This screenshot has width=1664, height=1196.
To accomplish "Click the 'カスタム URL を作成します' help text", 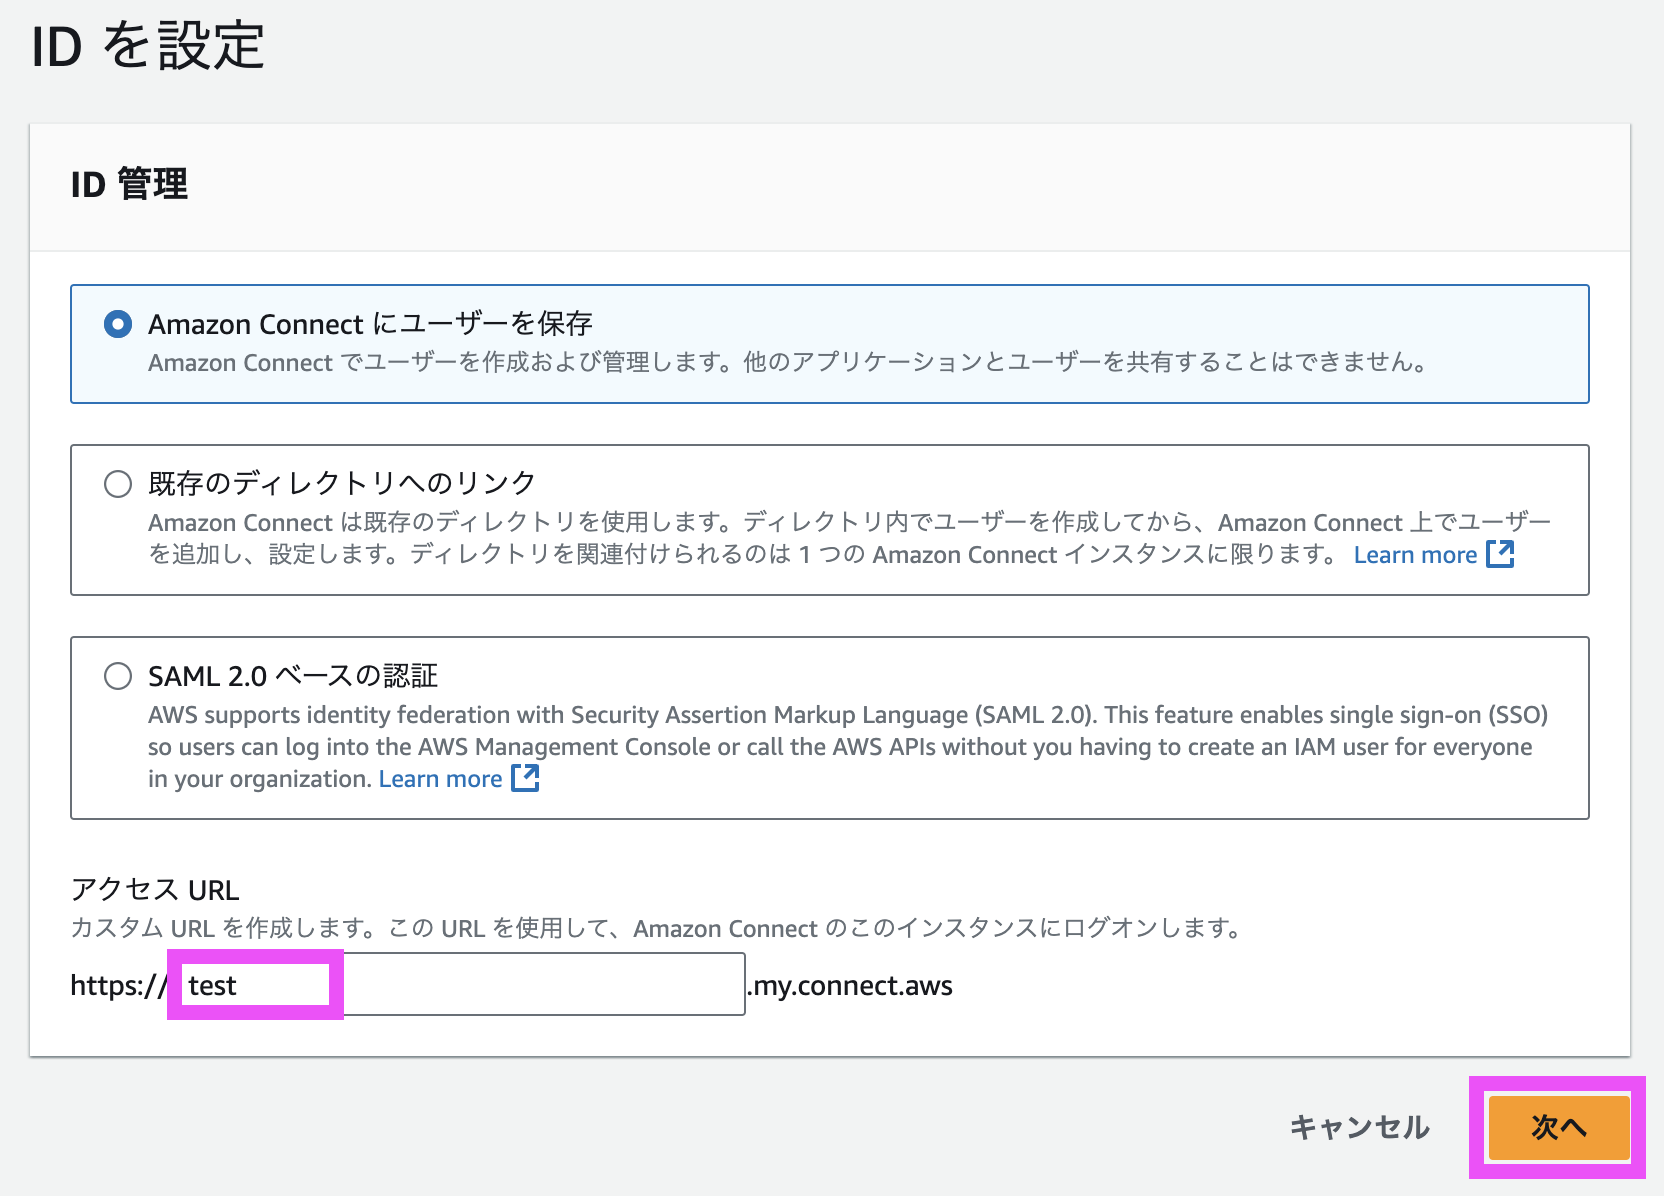I will 656,928.
